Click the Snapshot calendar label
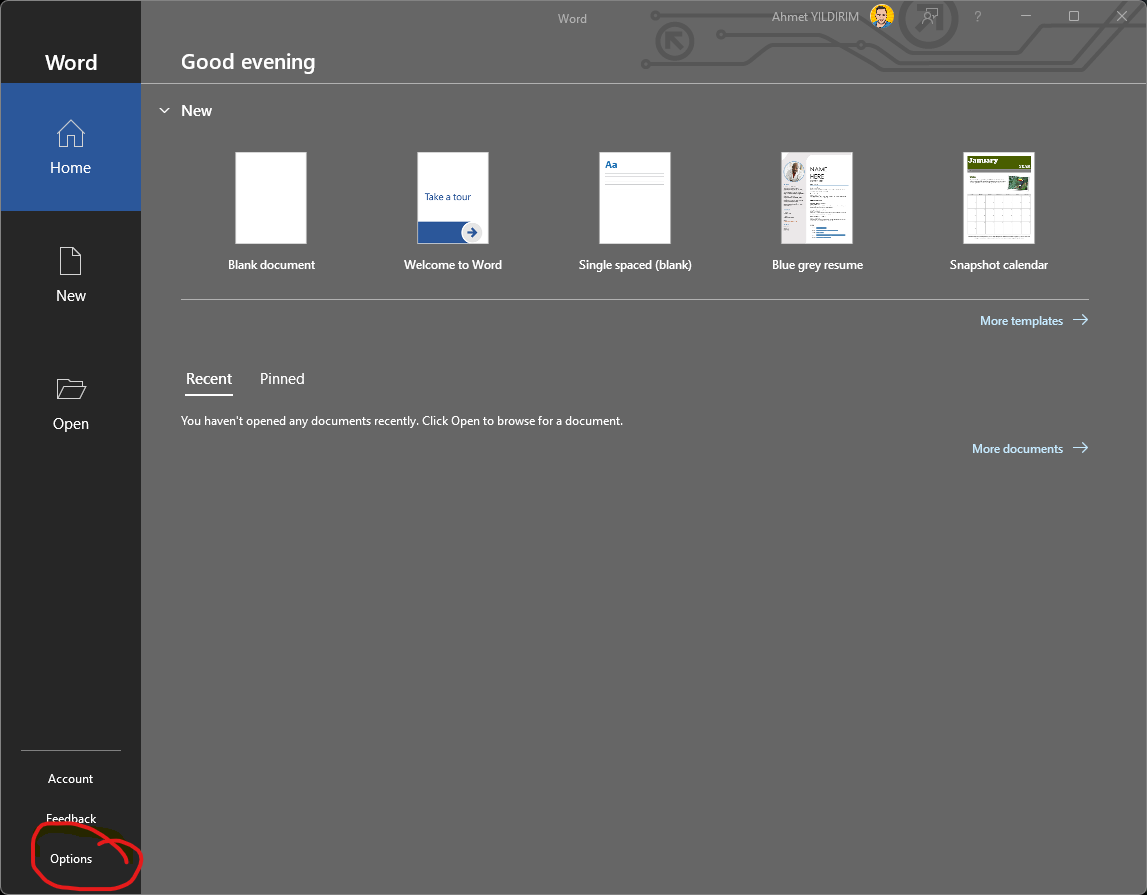The height and width of the screenshot is (895, 1147). click(999, 265)
